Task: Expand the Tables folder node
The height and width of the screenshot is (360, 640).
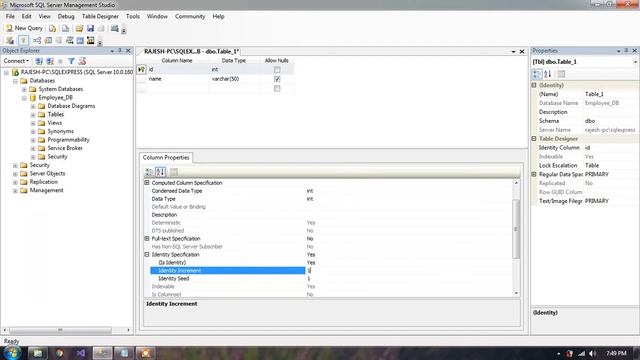Action: pyautogui.click(x=33, y=115)
